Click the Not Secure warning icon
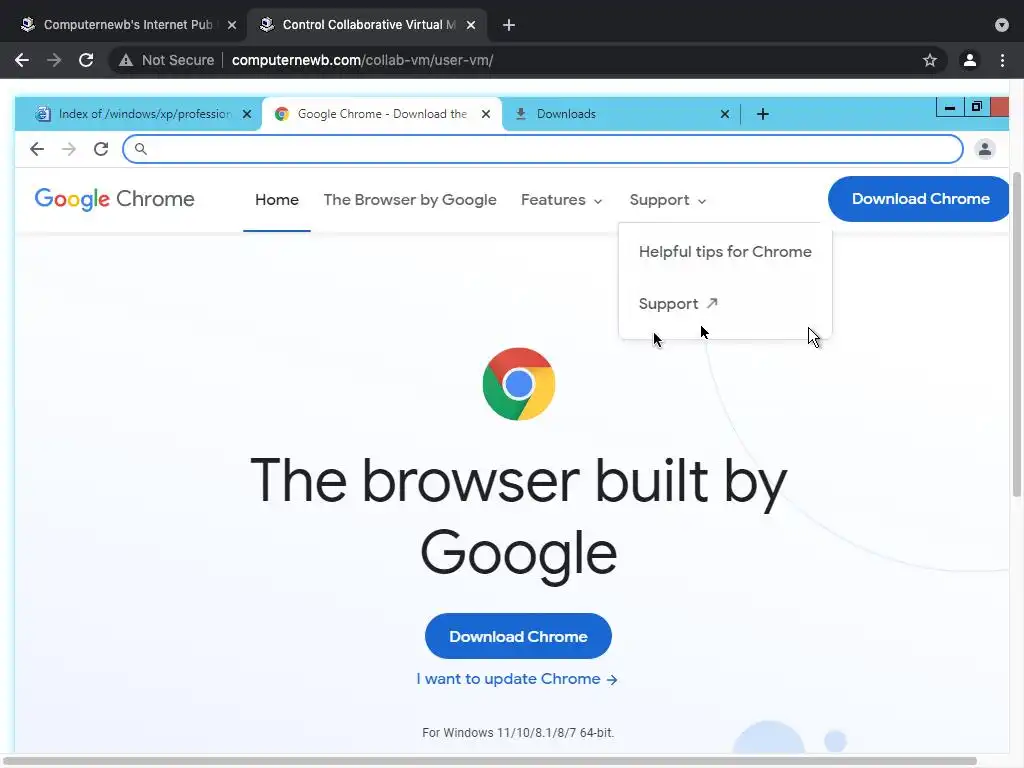 [x=126, y=60]
